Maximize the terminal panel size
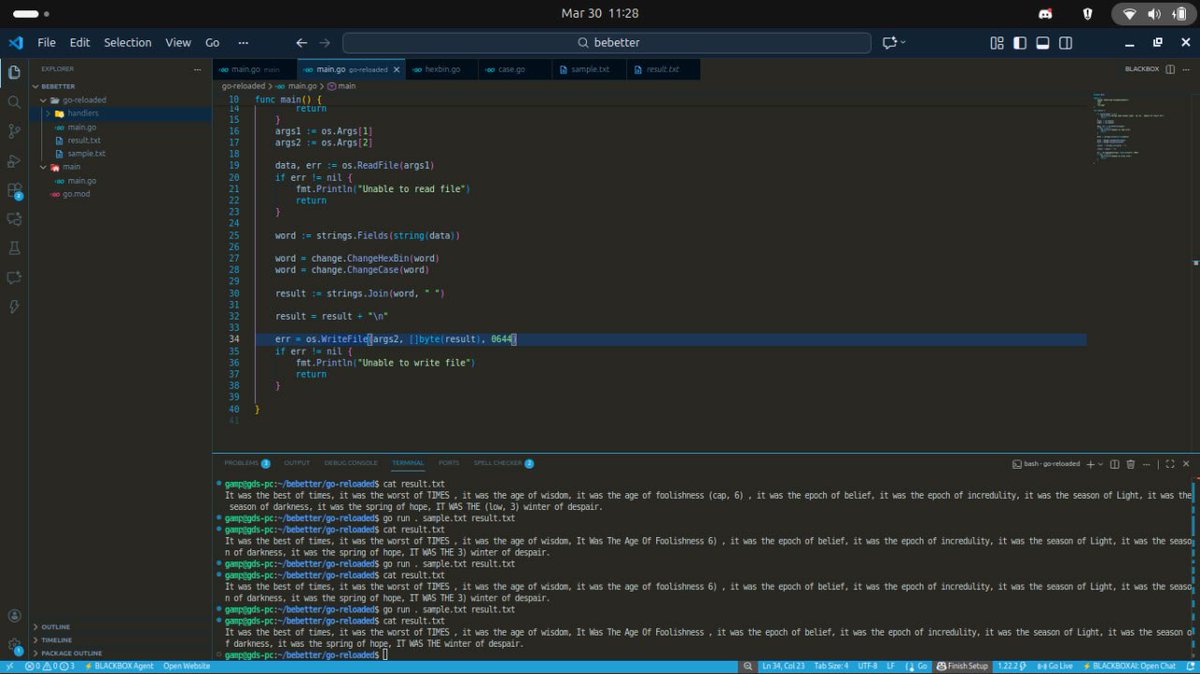The height and width of the screenshot is (674, 1200). click(1171, 464)
